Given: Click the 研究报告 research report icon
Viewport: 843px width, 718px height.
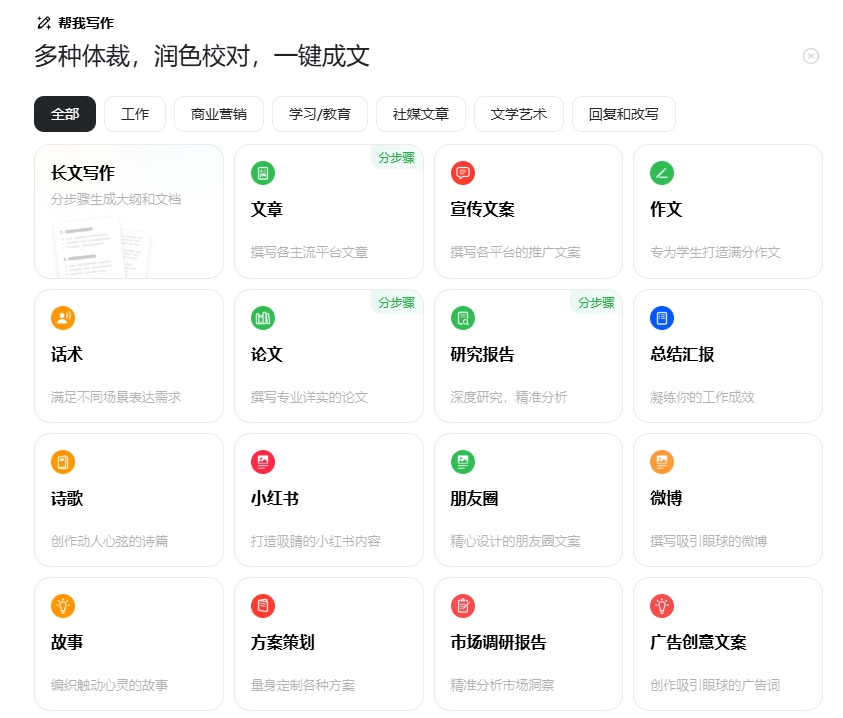Looking at the screenshot, I should click(462, 317).
